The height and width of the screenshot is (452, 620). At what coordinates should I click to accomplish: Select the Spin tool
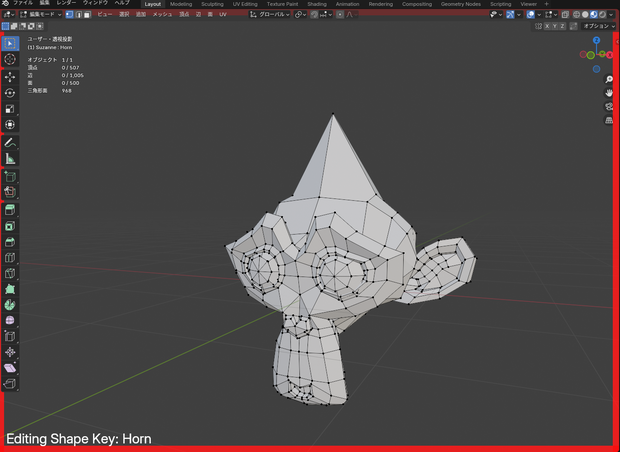pyautogui.click(x=10, y=304)
